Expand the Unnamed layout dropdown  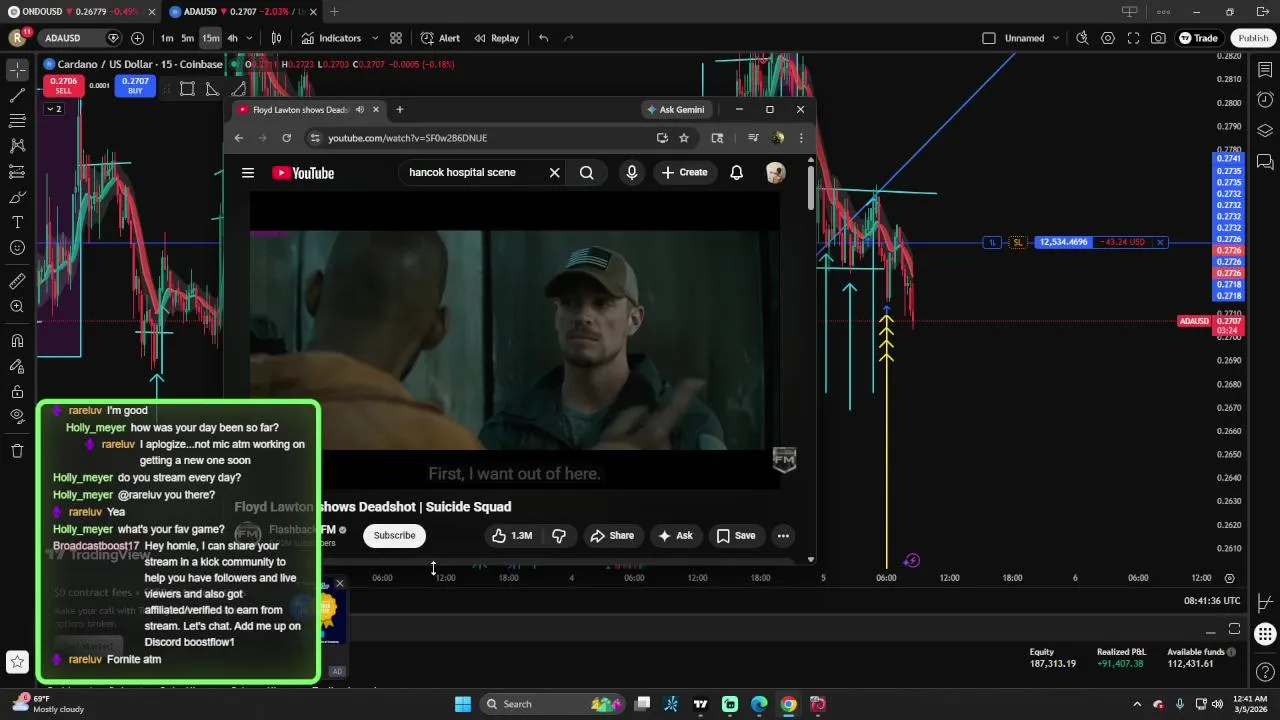click(1056, 38)
